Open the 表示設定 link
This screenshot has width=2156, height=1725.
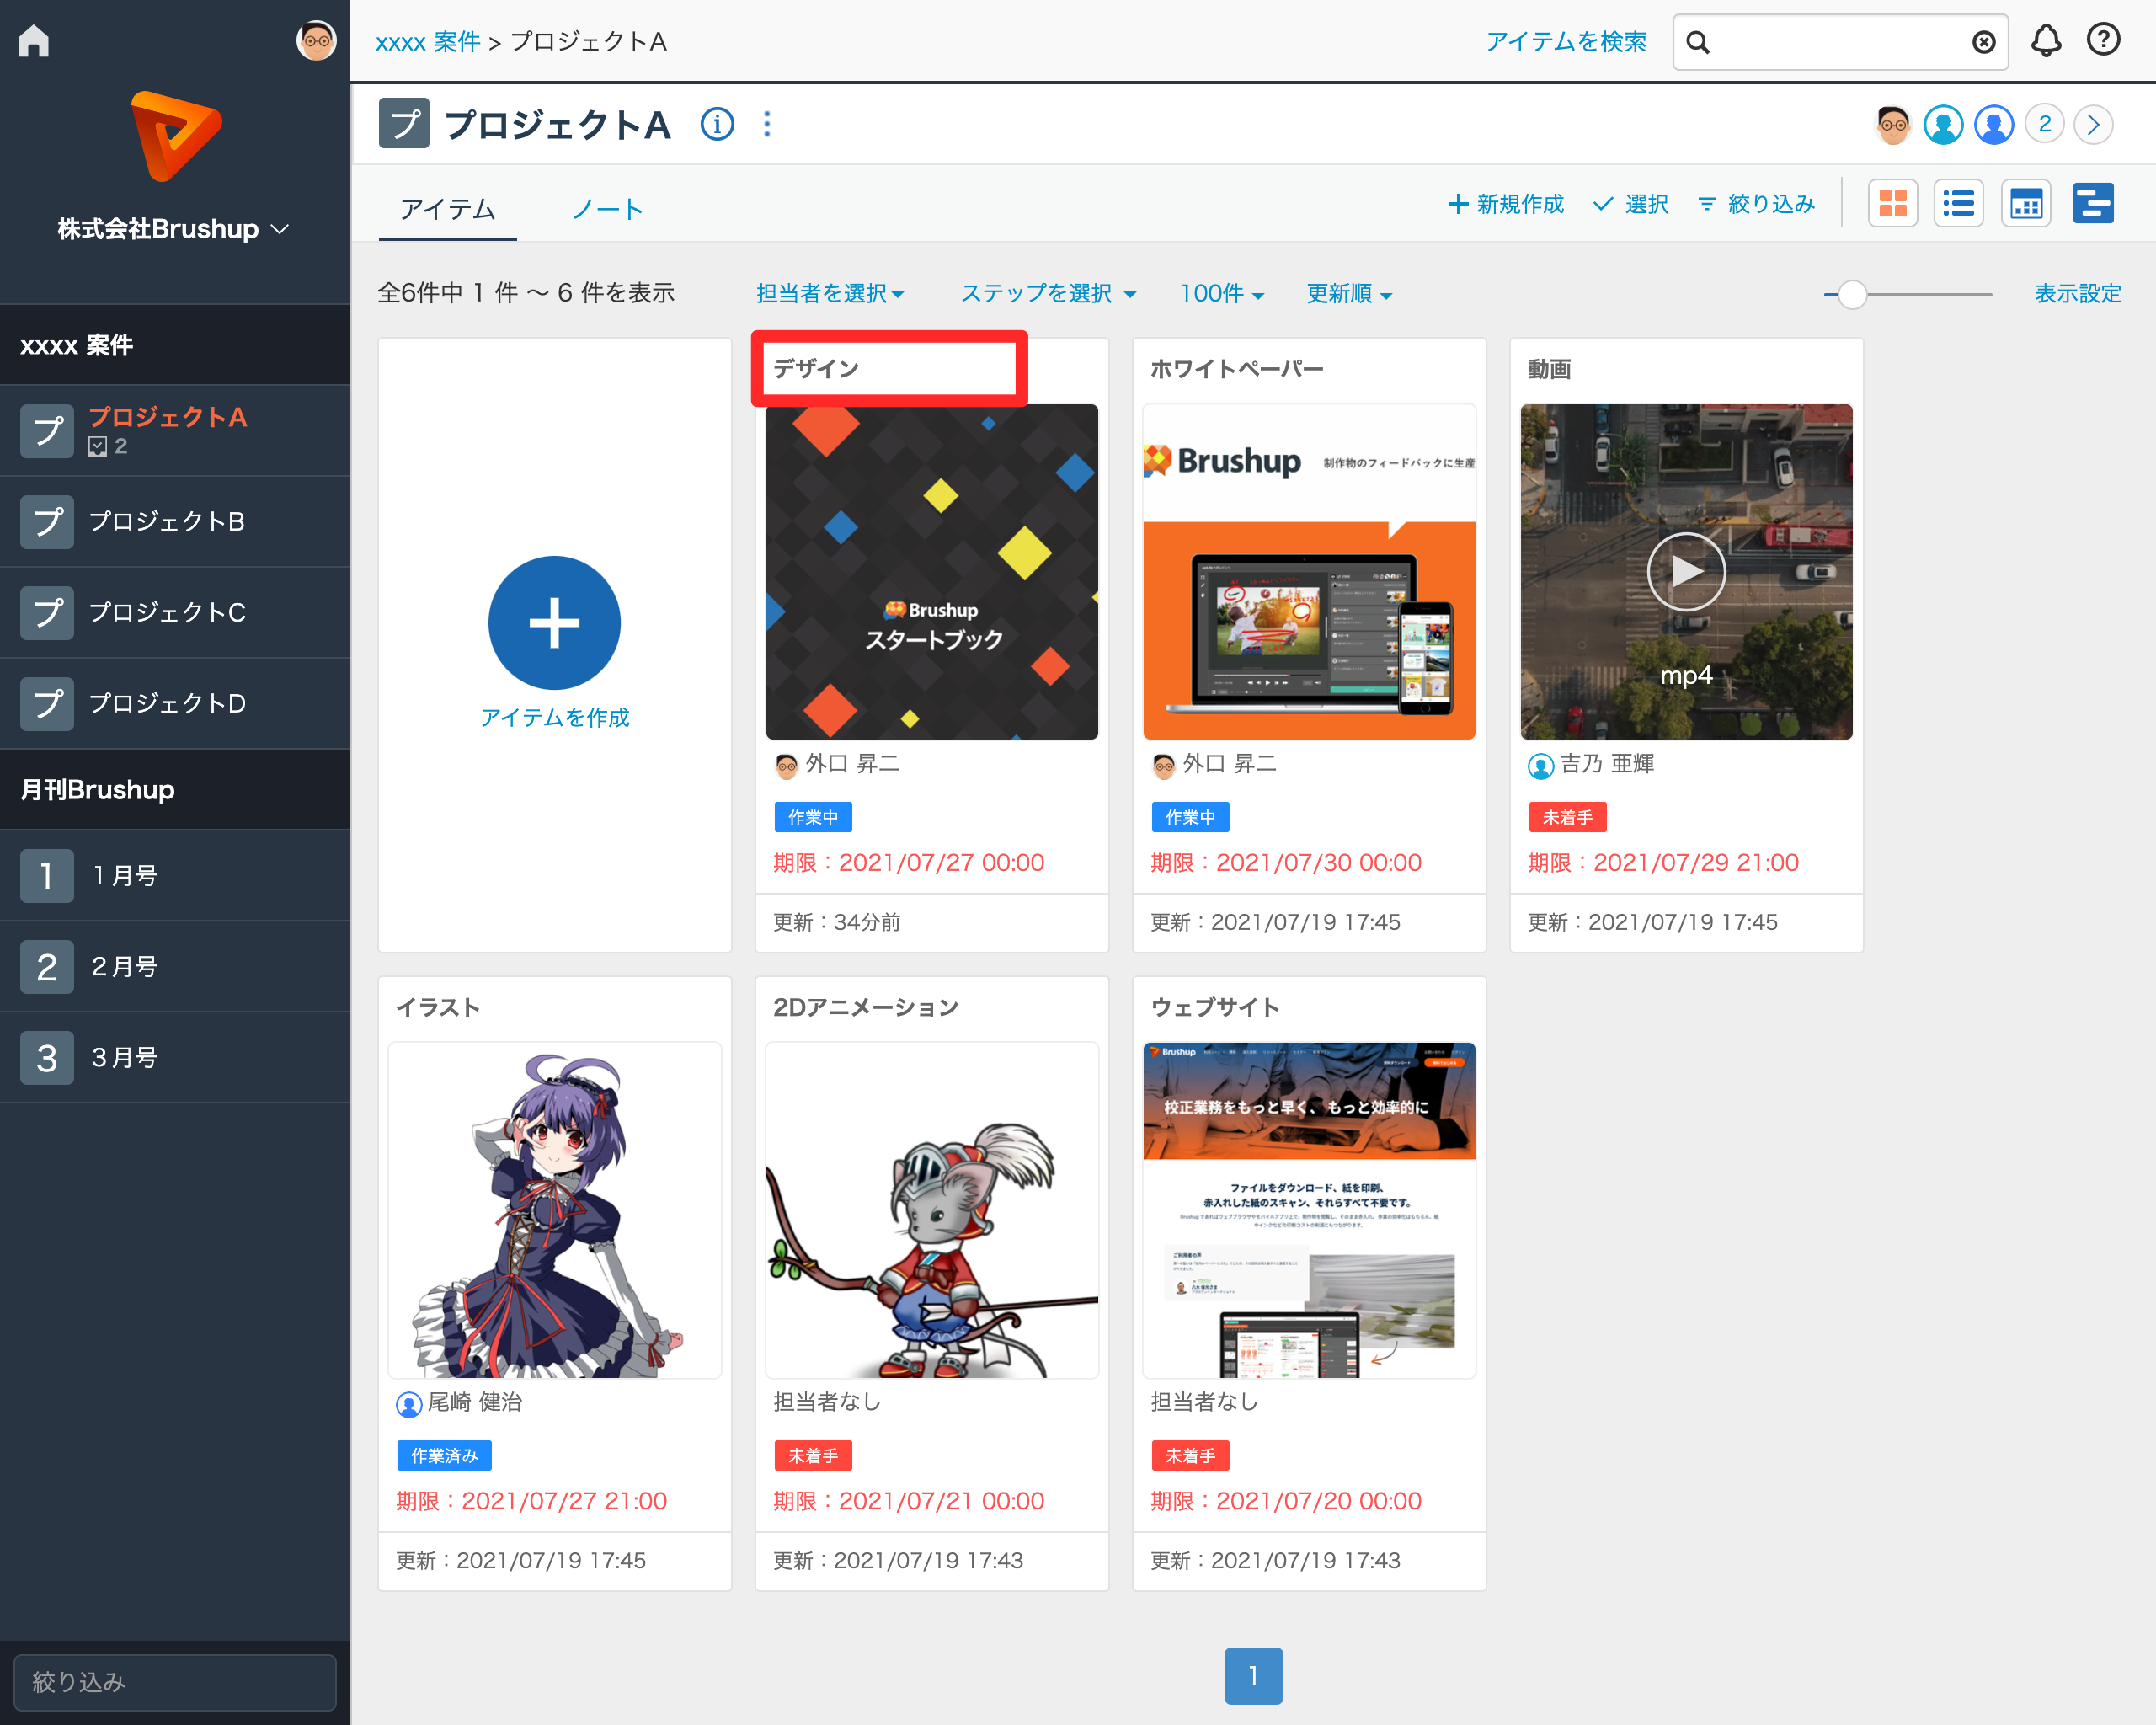(2077, 293)
